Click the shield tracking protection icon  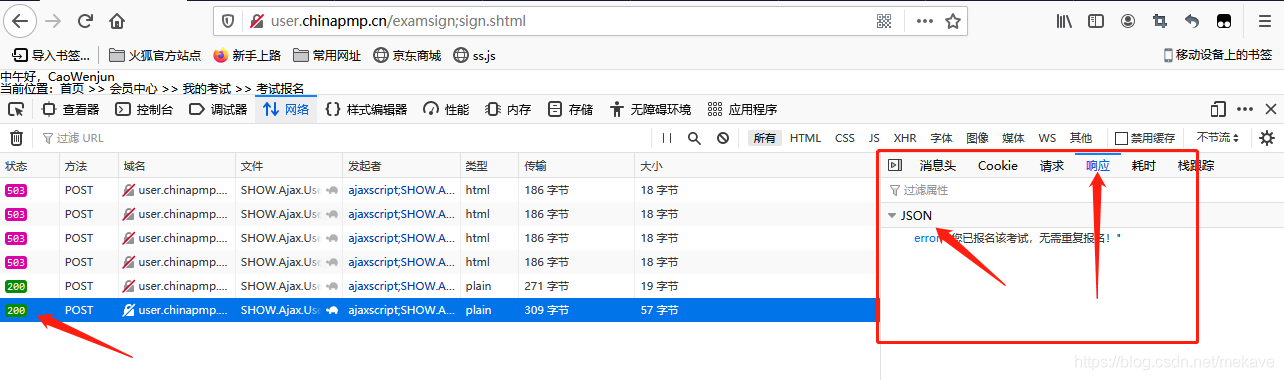(227, 20)
